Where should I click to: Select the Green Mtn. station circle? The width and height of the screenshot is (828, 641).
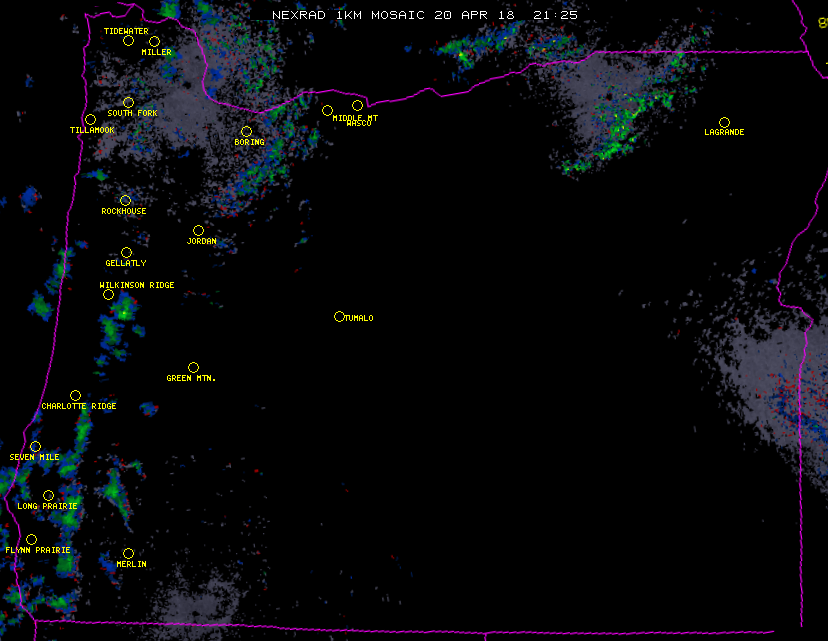point(193,367)
